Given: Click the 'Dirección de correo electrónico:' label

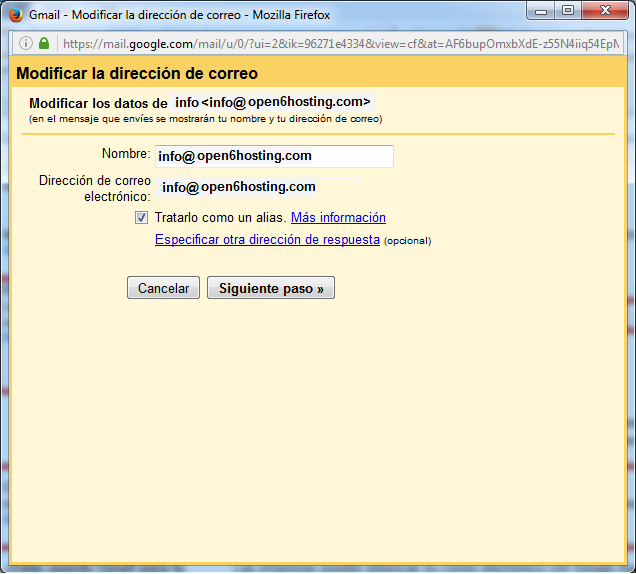Looking at the screenshot, I should [x=95, y=189].
